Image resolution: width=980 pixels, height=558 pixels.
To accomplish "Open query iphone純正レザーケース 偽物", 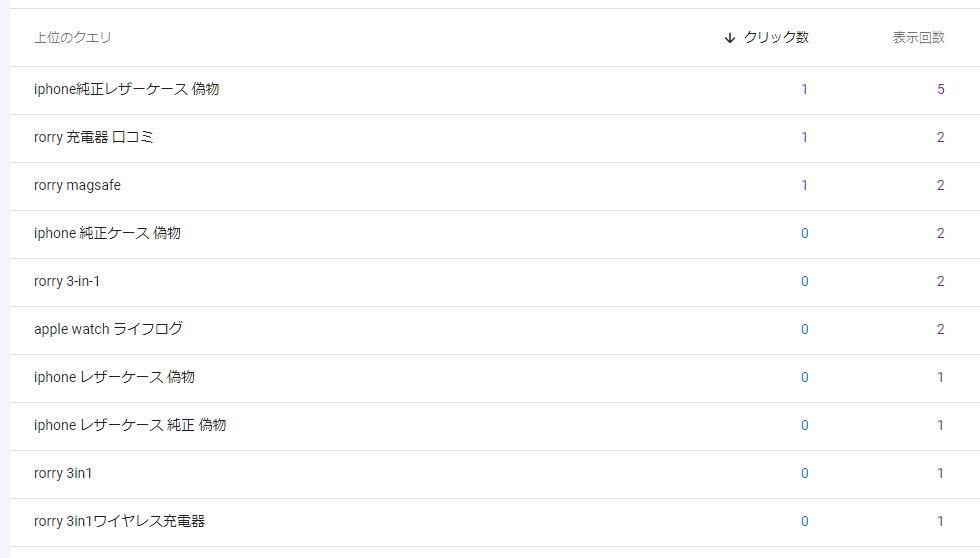I will [126, 89].
